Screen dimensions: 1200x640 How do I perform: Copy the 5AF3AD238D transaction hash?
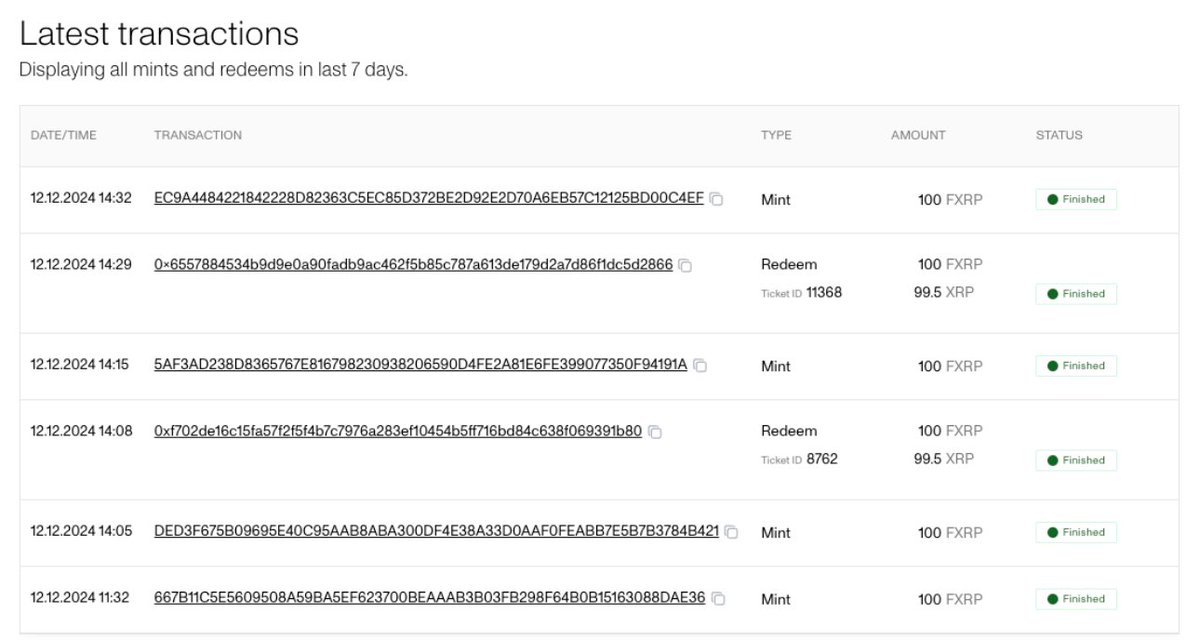point(700,366)
